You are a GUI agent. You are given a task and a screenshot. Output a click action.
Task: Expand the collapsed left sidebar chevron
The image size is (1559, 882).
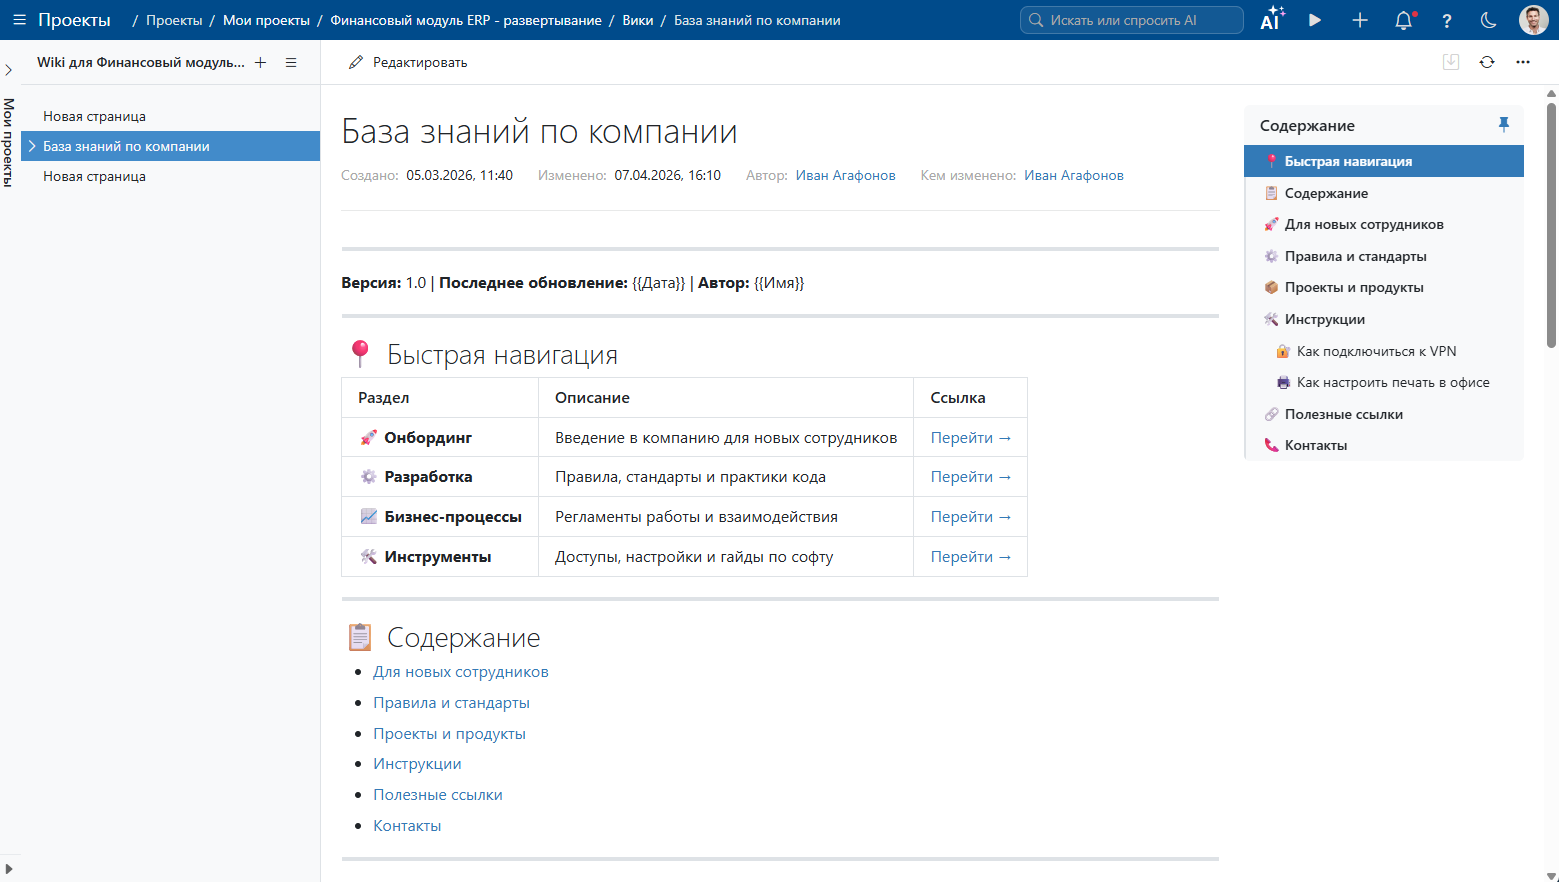coord(8,70)
